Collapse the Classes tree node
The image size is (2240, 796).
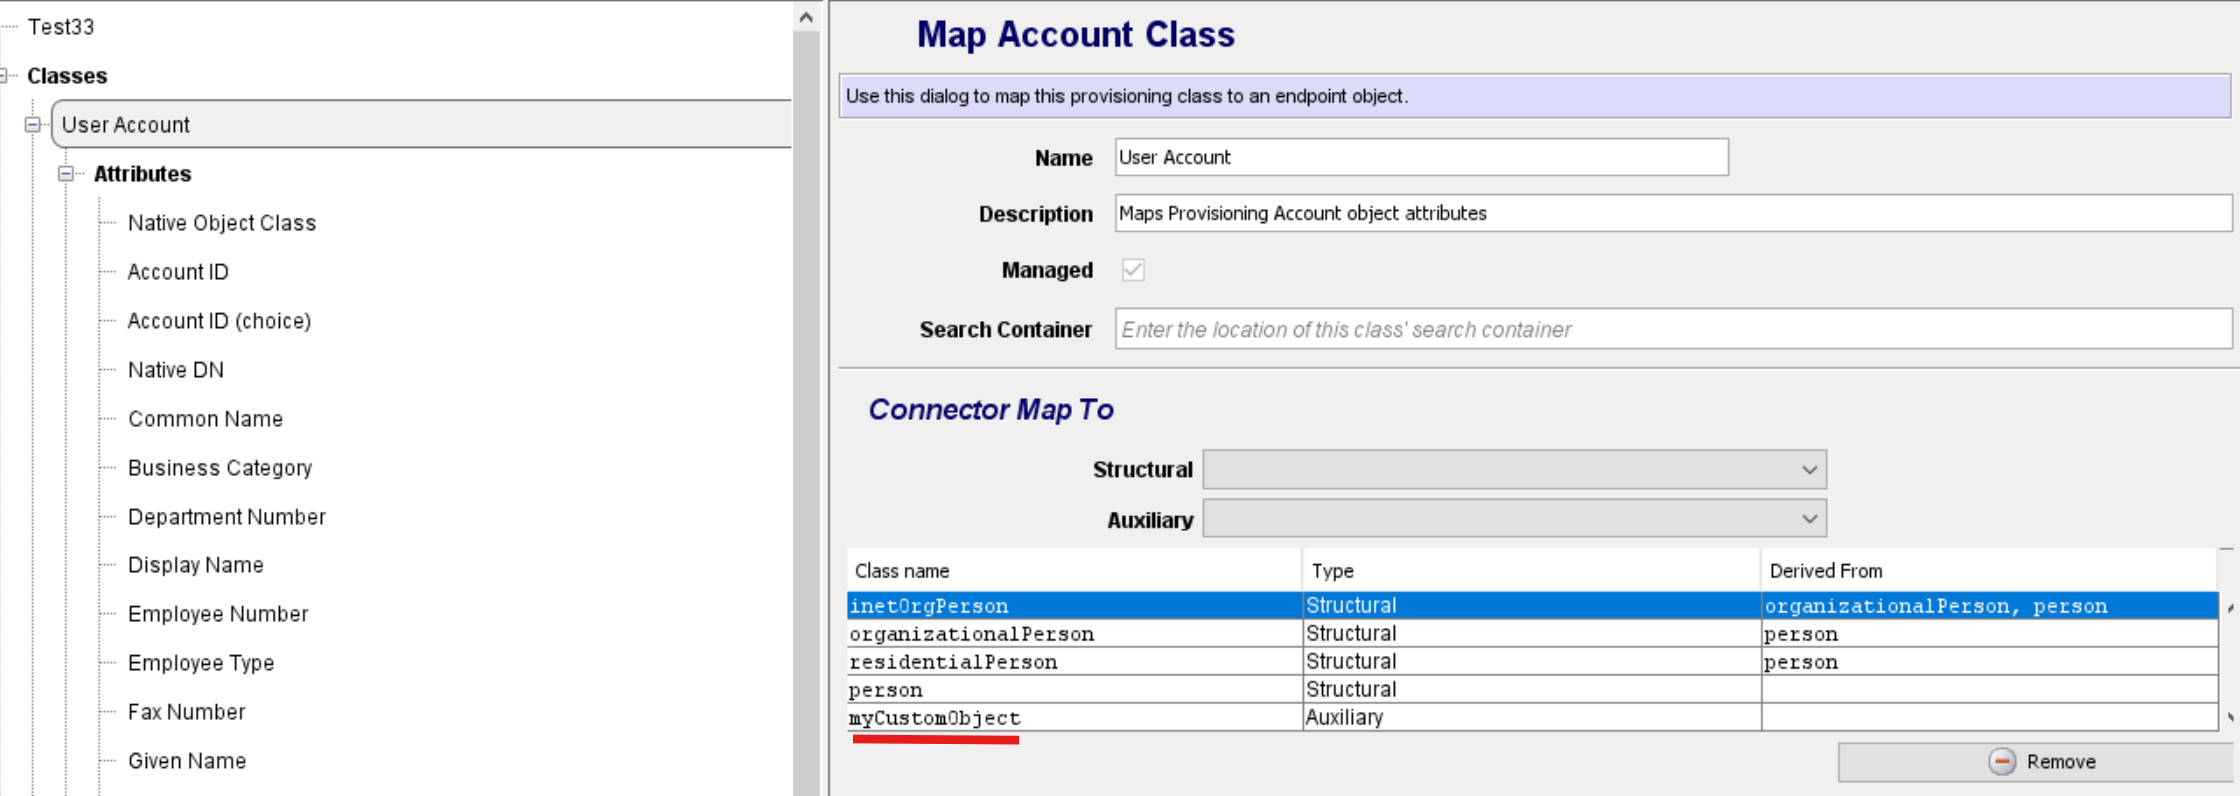click(4, 76)
